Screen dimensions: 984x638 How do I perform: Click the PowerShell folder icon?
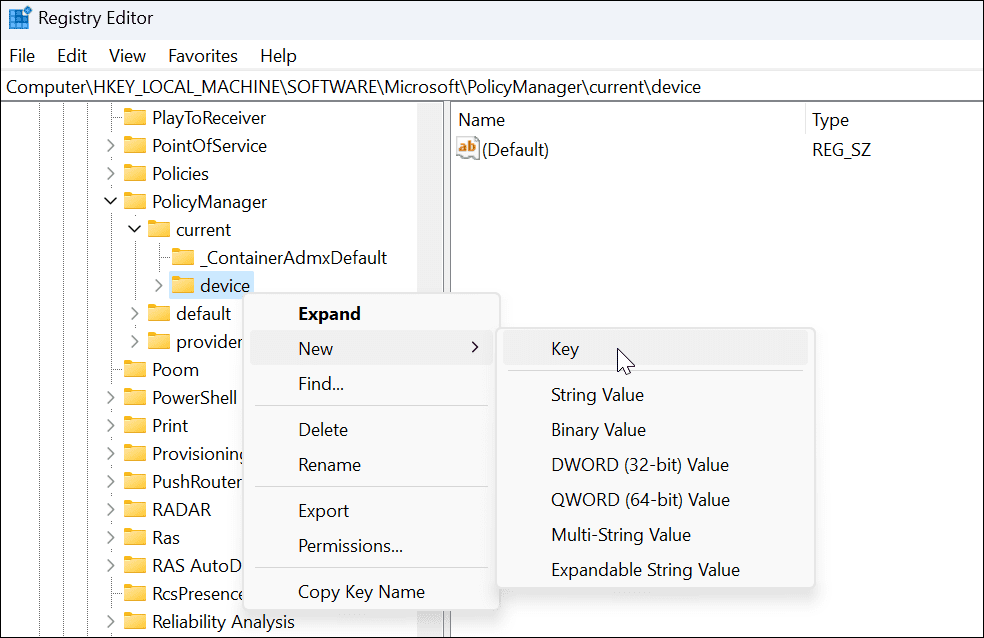[135, 398]
